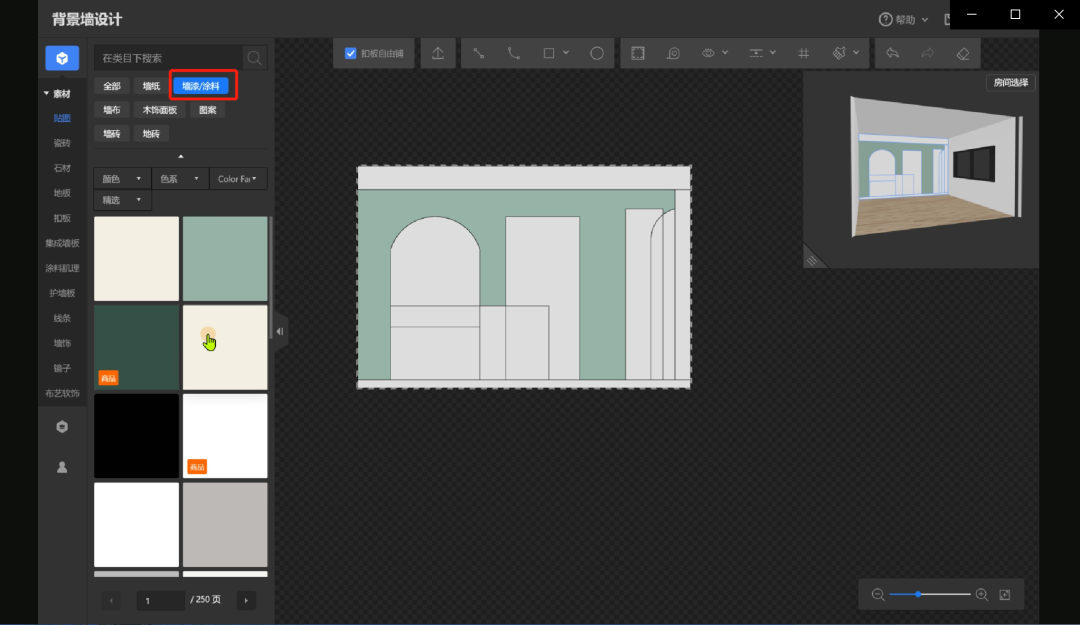Select the black paint swatch
The height and width of the screenshot is (625, 1080).
(136, 436)
